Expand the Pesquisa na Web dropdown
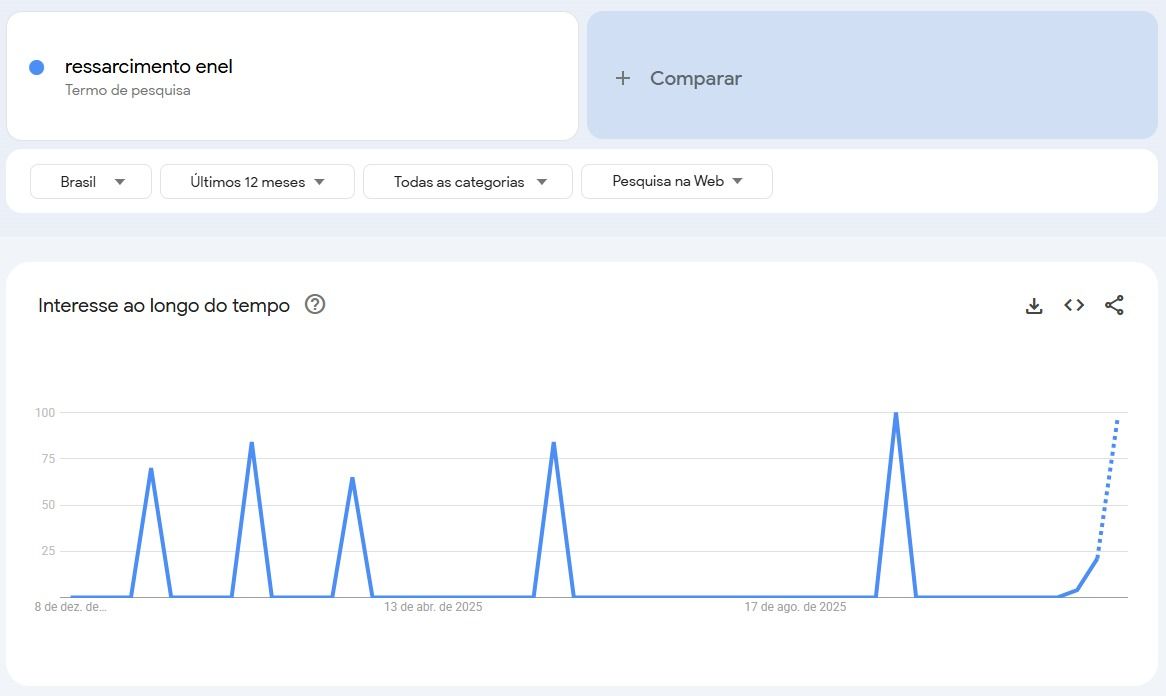Screen dimensions: 1166x696 tap(677, 182)
